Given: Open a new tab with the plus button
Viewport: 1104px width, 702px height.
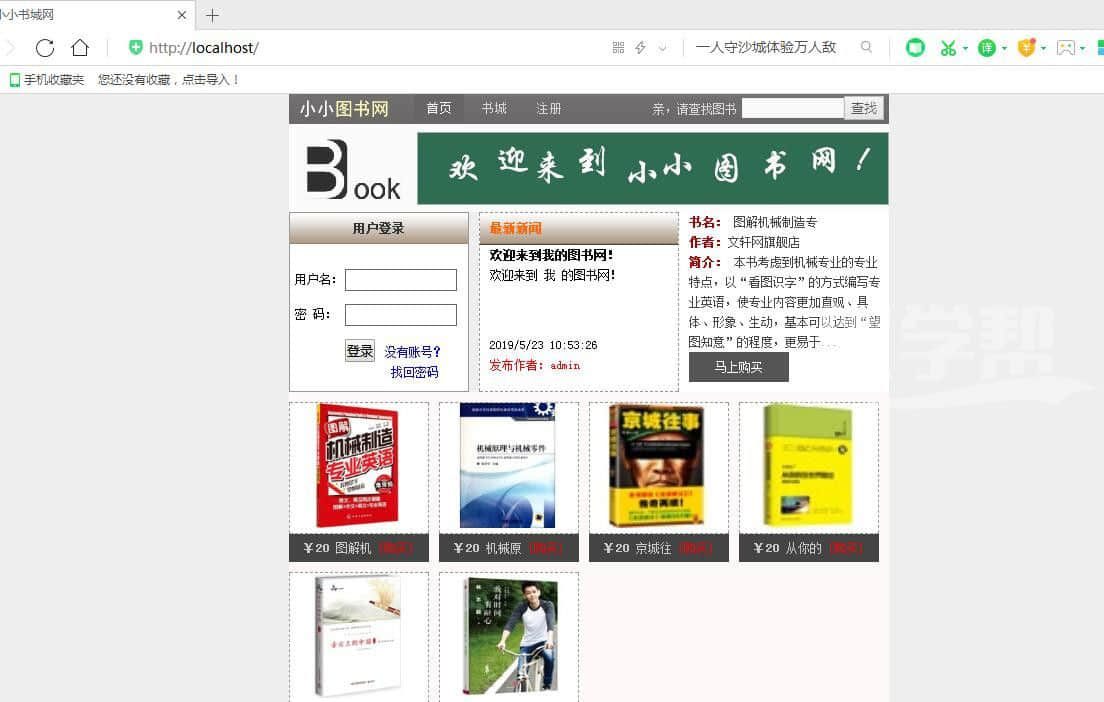Looking at the screenshot, I should [212, 15].
